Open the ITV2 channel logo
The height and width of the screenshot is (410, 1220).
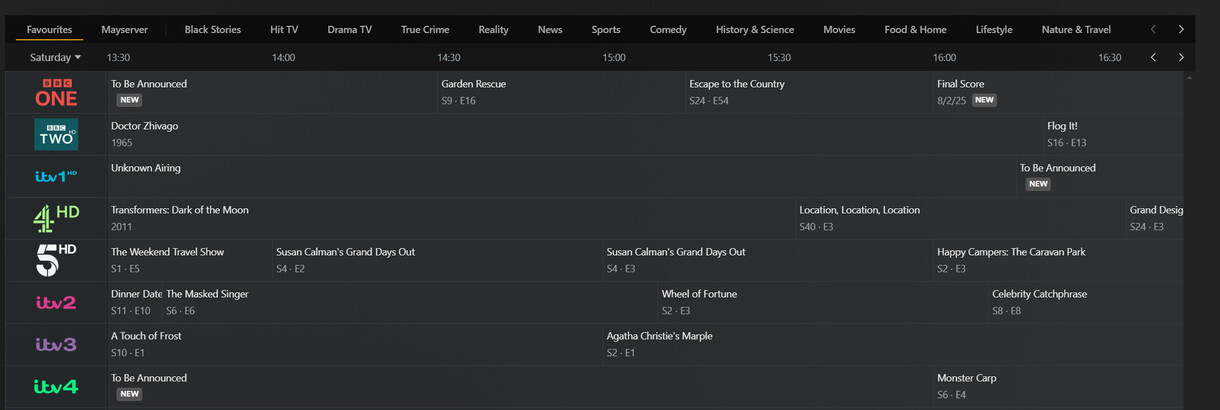click(x=56, y=302)
